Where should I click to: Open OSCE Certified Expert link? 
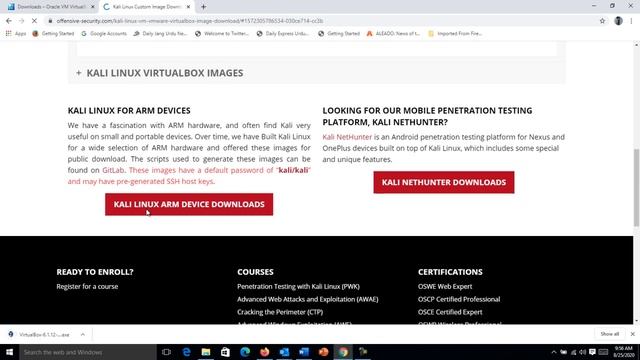pos(450,312)
